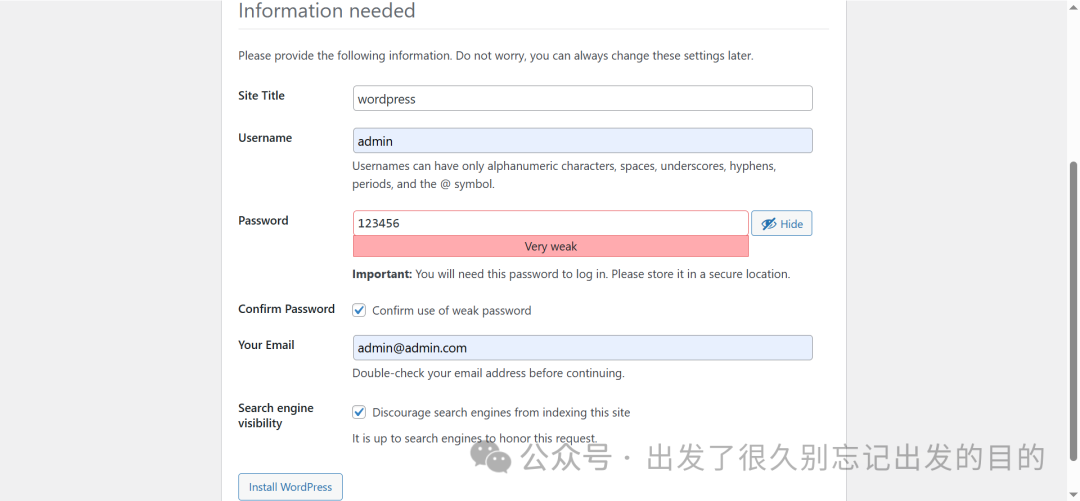Click the Discourage search engines from indexing text
The height and width of the screenshot is (501, 1080).
pyautogui.click(x=501, y=412)
